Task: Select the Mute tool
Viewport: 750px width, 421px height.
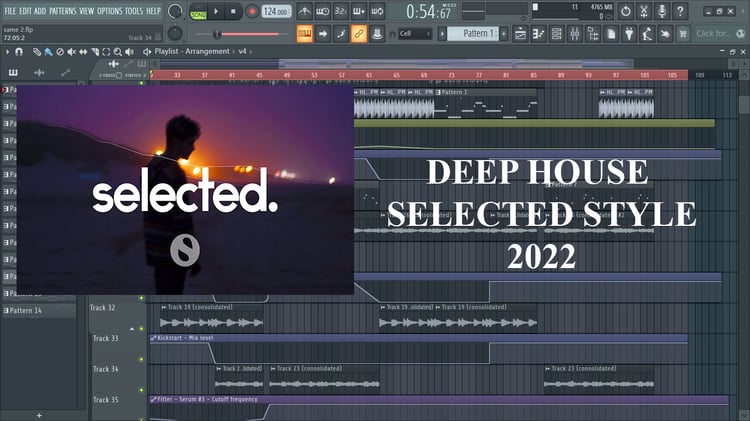Action: pyautogui.click(x=71, y=52)
